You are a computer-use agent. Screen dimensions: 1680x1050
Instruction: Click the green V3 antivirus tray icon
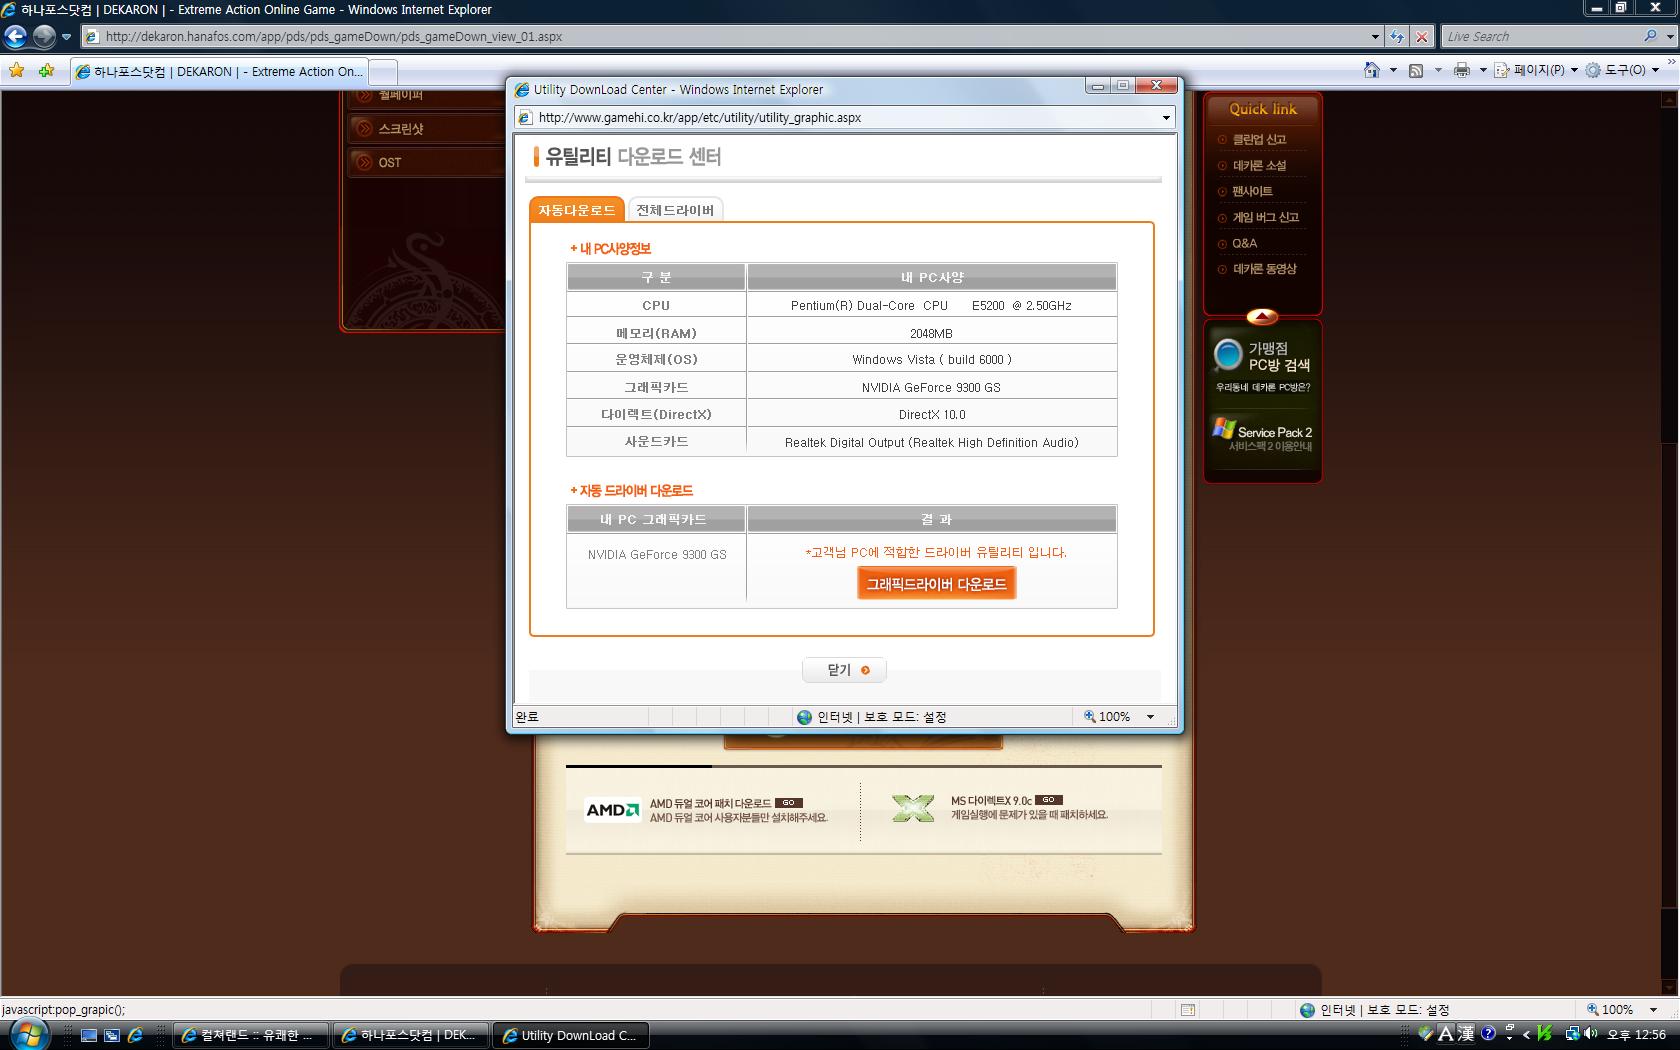click(x=1545, y=1035)
